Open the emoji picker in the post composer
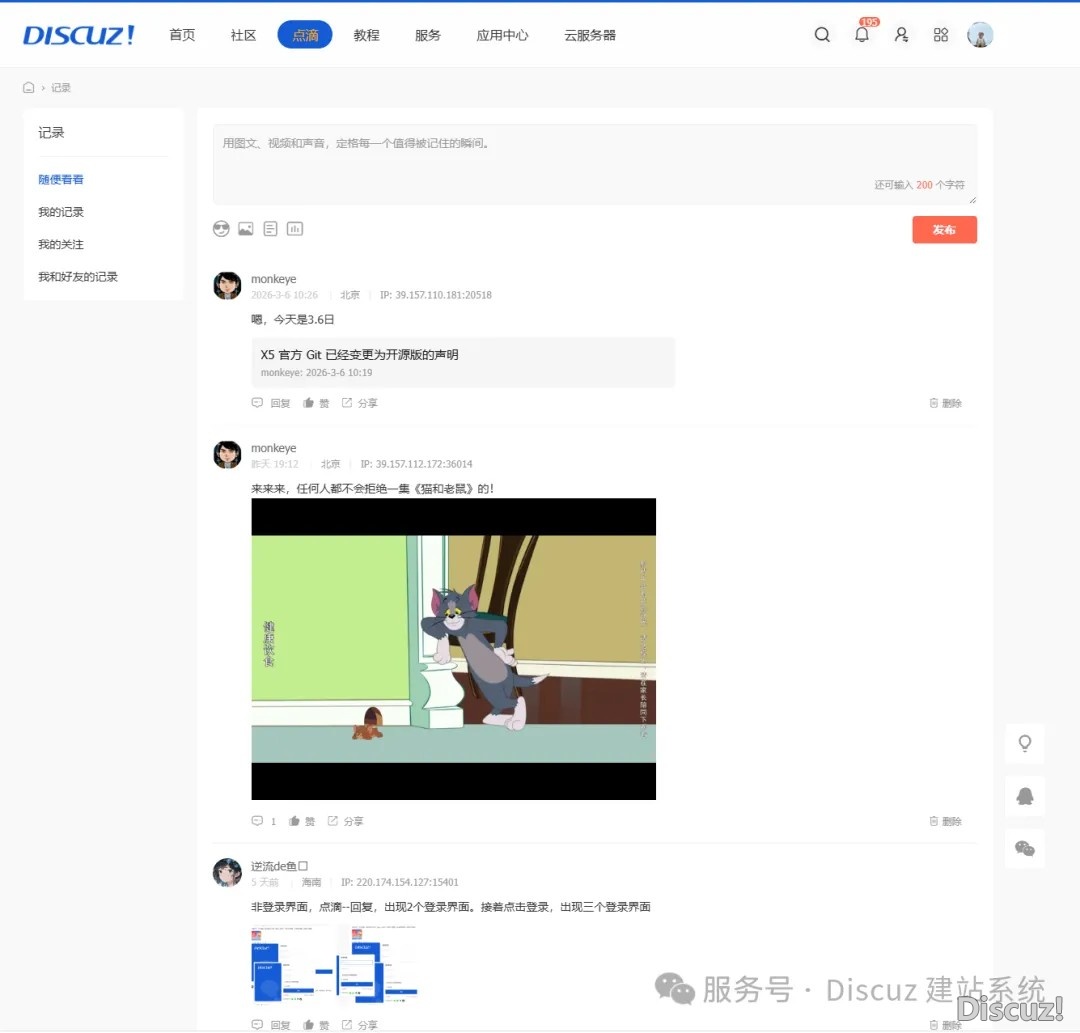 [221, 228]
